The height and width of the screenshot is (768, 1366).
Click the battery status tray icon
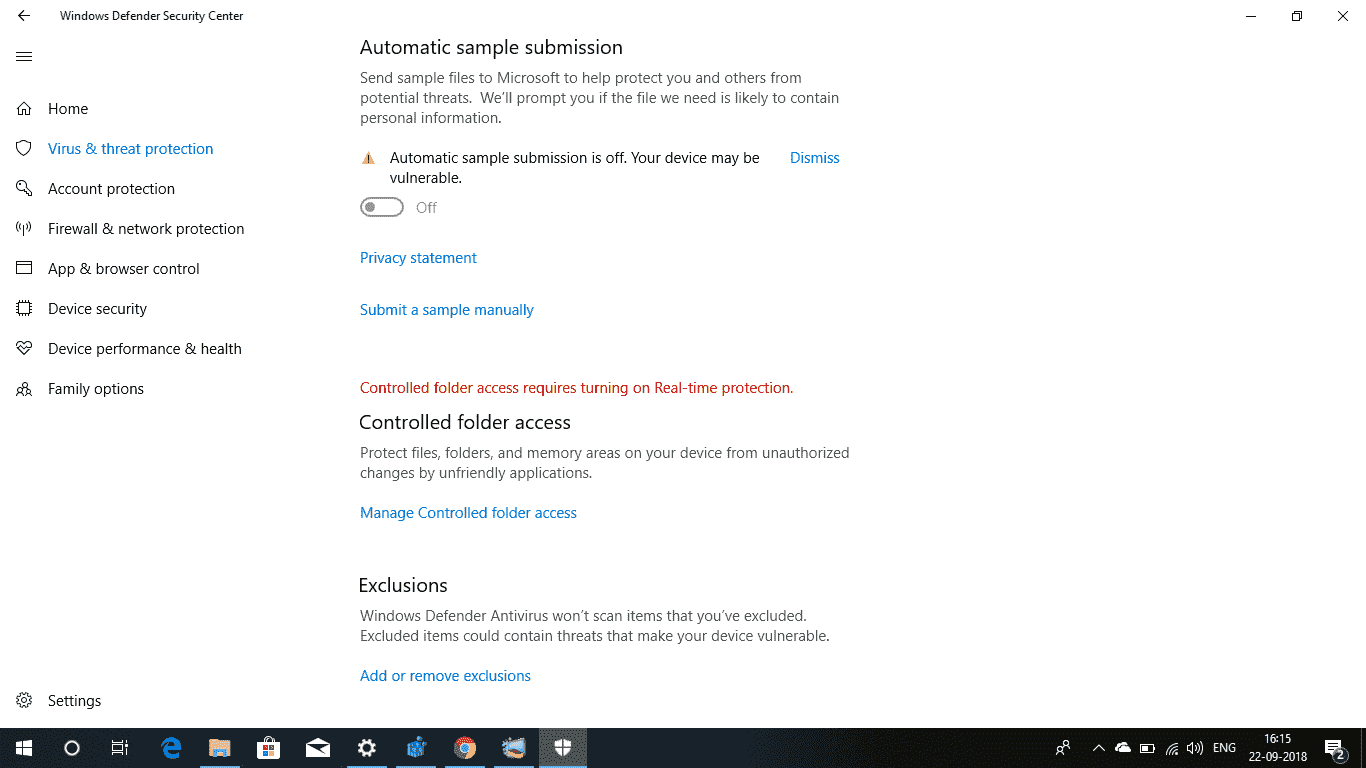point(1148,748)
